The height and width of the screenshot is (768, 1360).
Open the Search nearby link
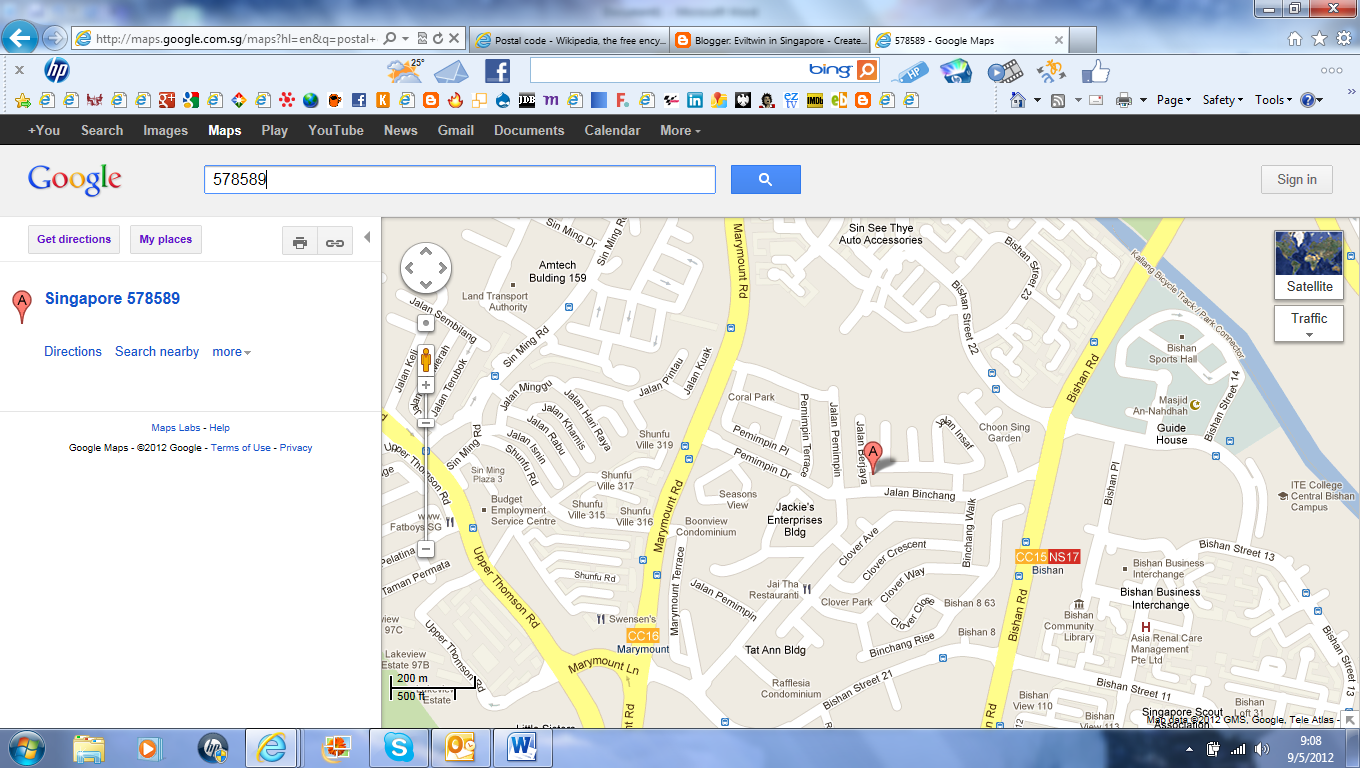(157, 351)
